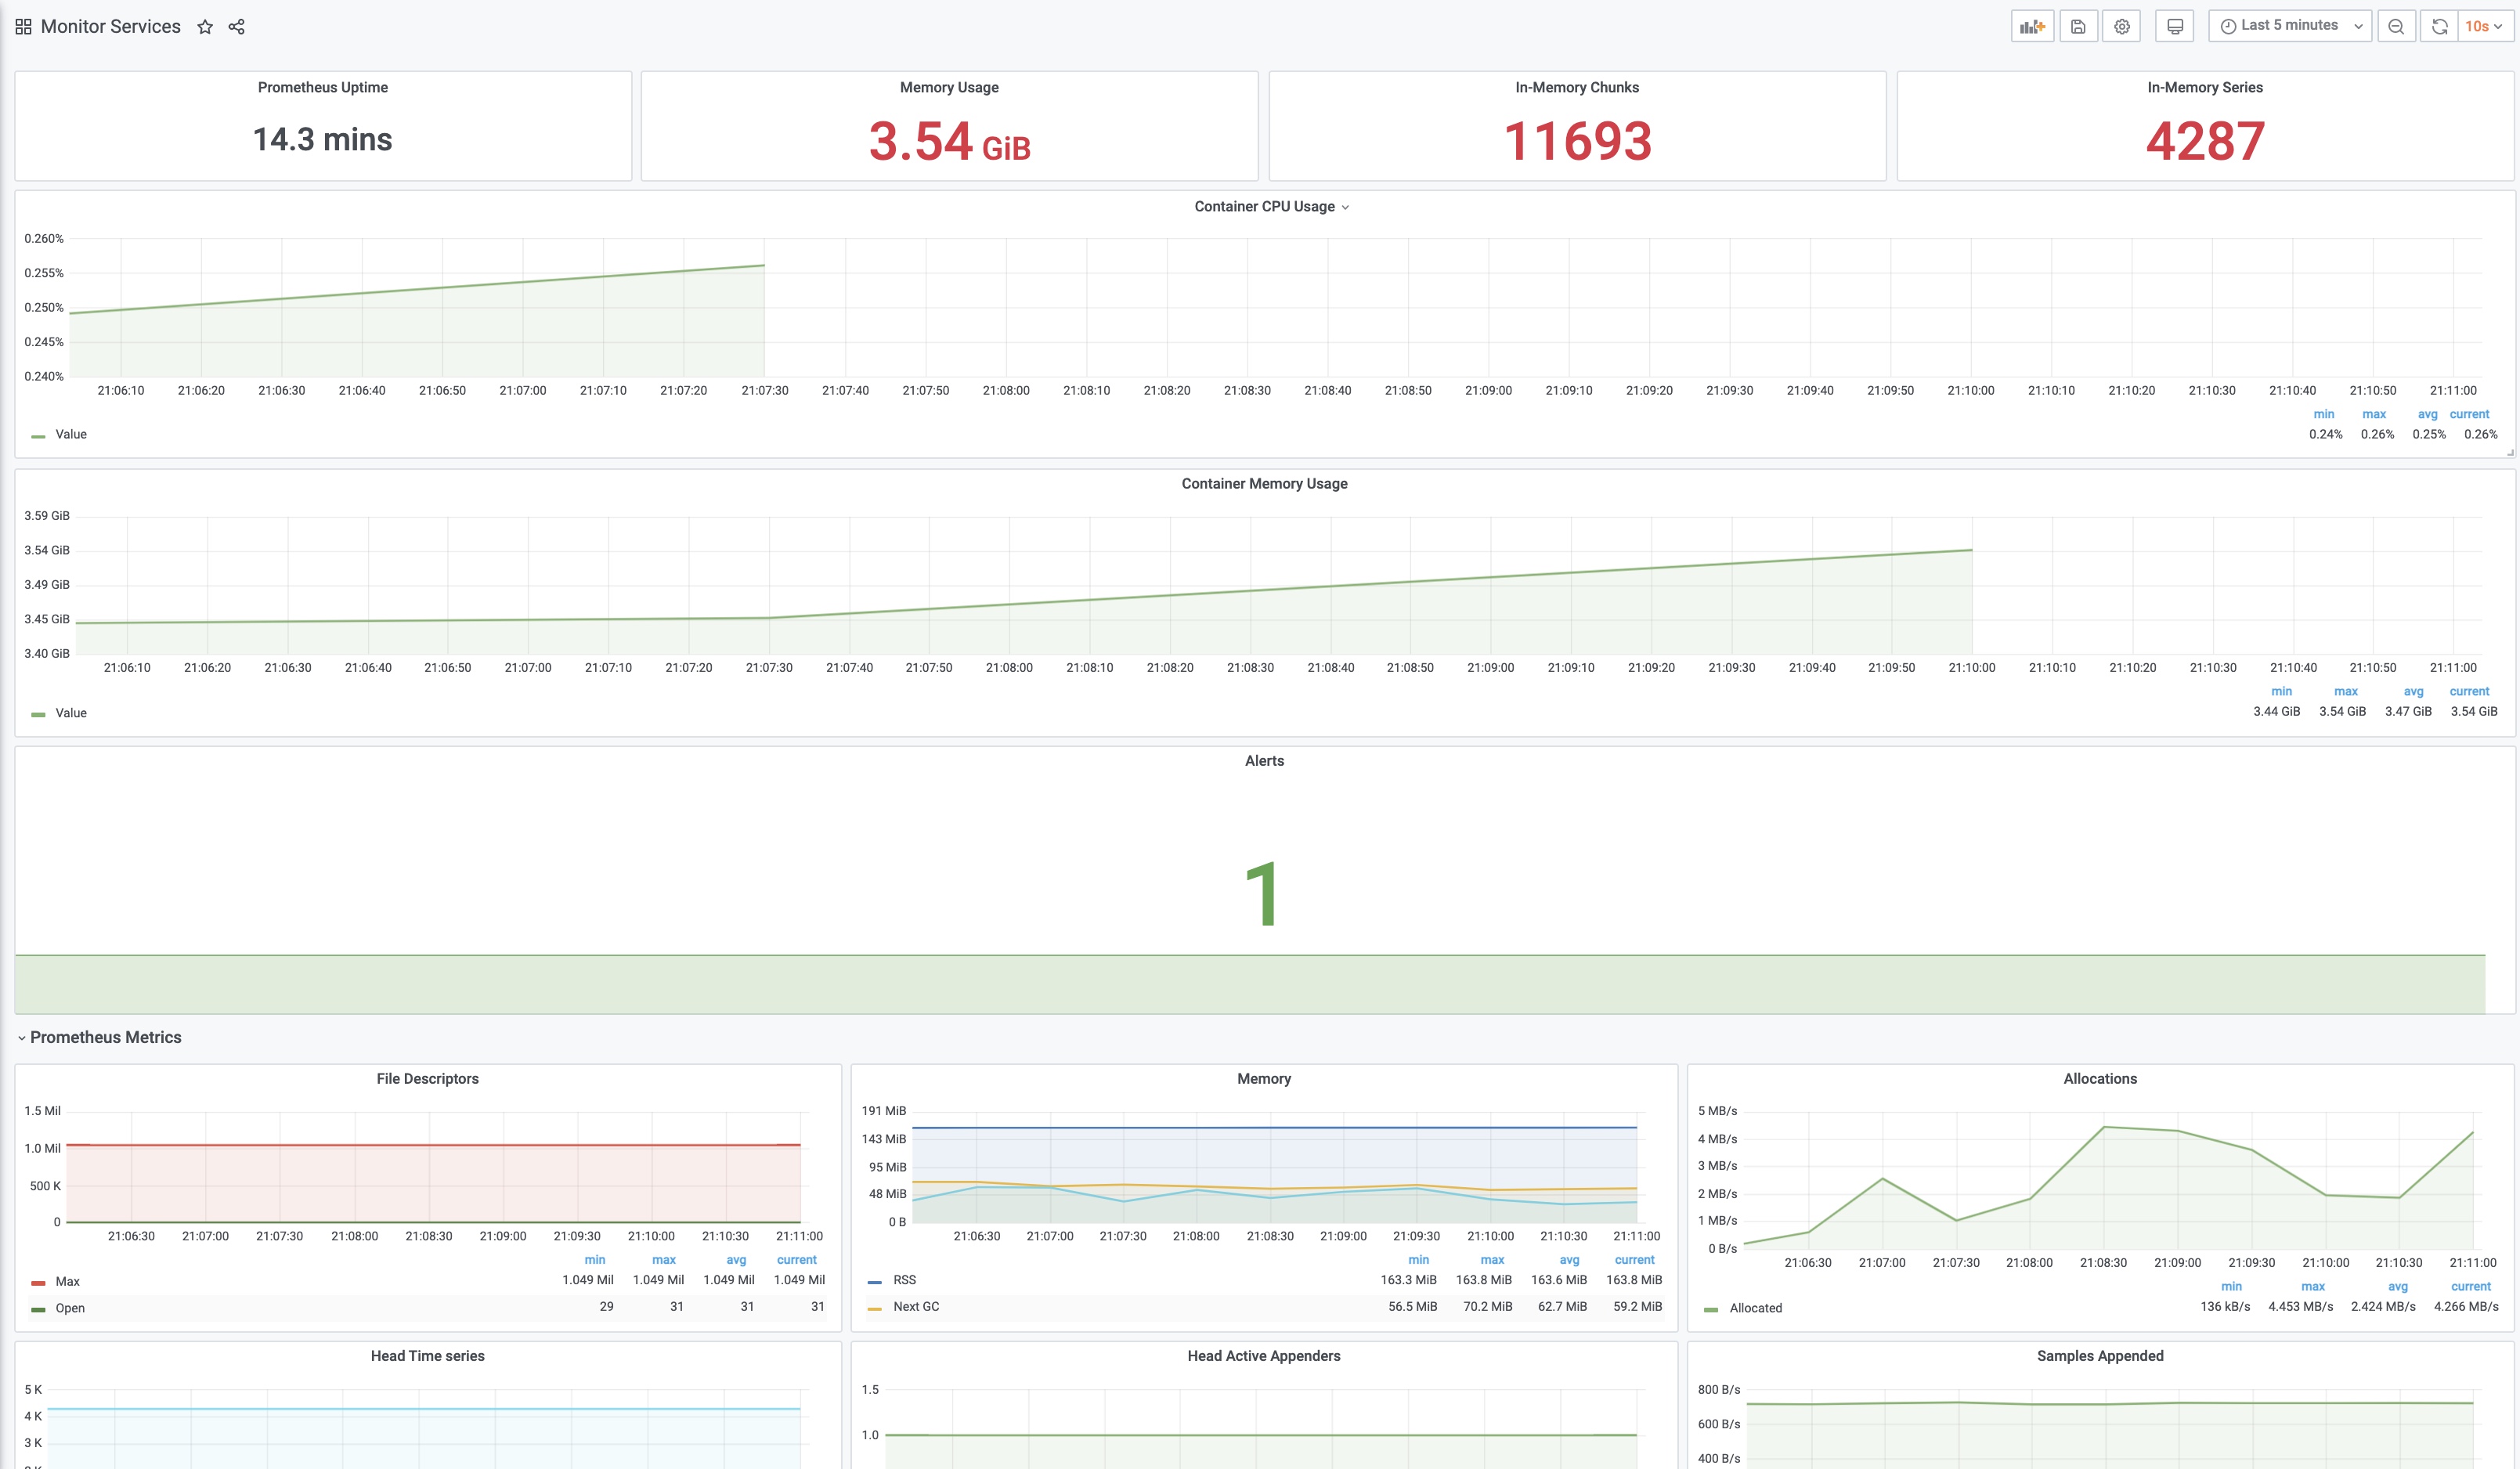Open Container Memory Usage panel title menu
This screenshot has width=2520, height=1469.
pos(1264,484)
